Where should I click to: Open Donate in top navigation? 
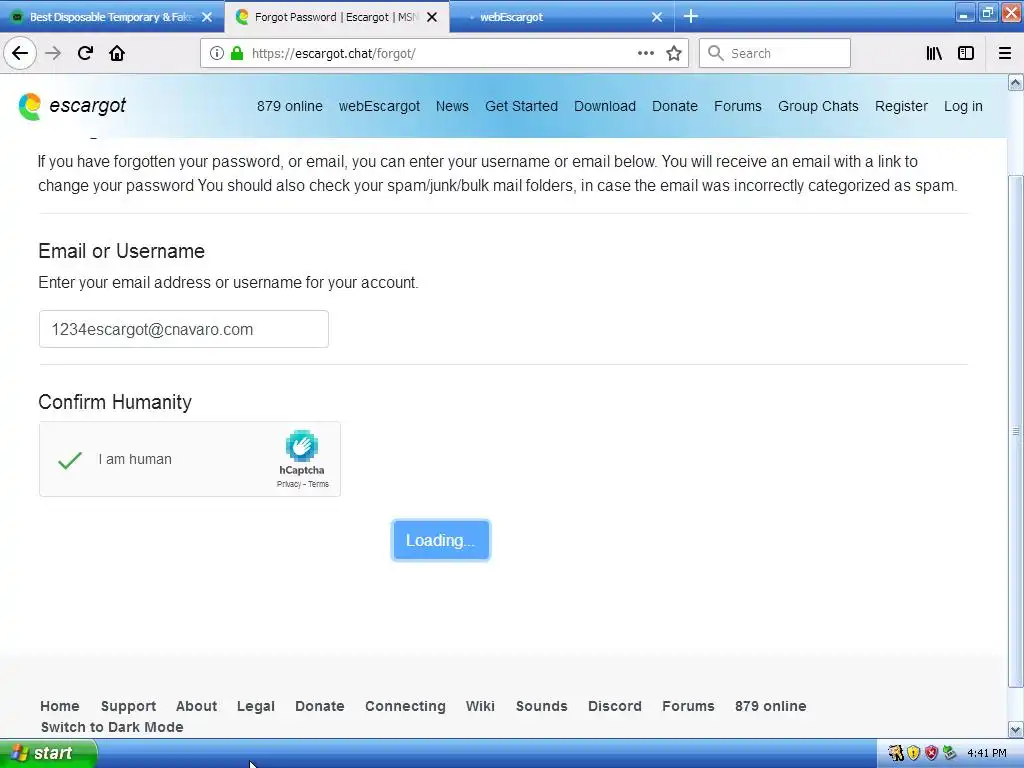point(675,106)
